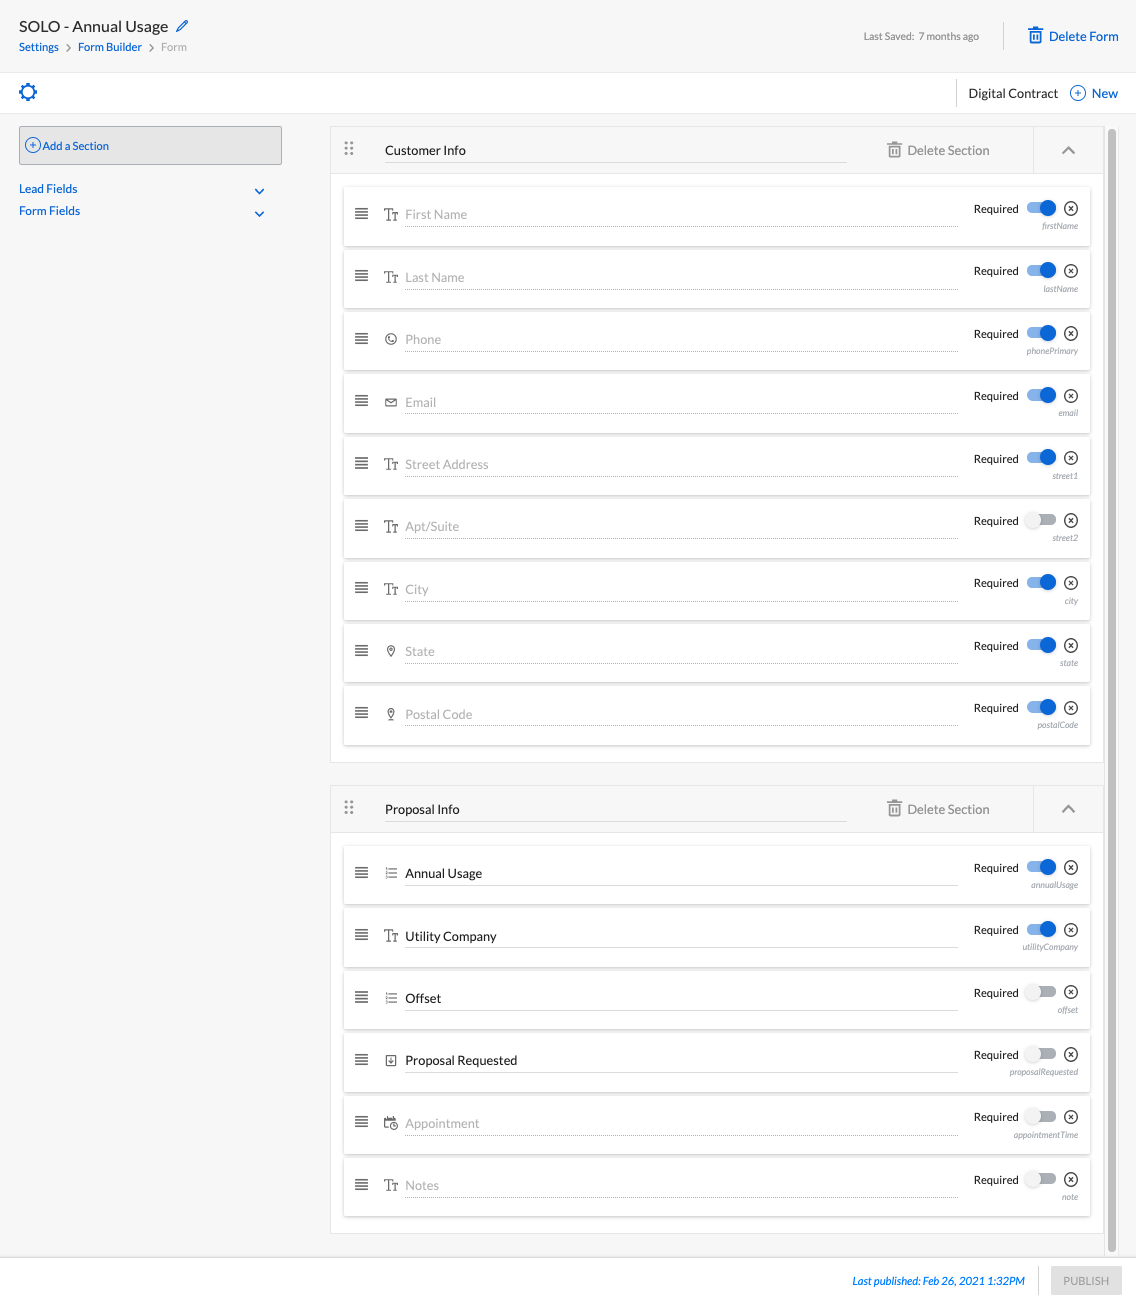
Task: Click the vertical scrollbar of the form panel
Action: (x=1112, y=690)
